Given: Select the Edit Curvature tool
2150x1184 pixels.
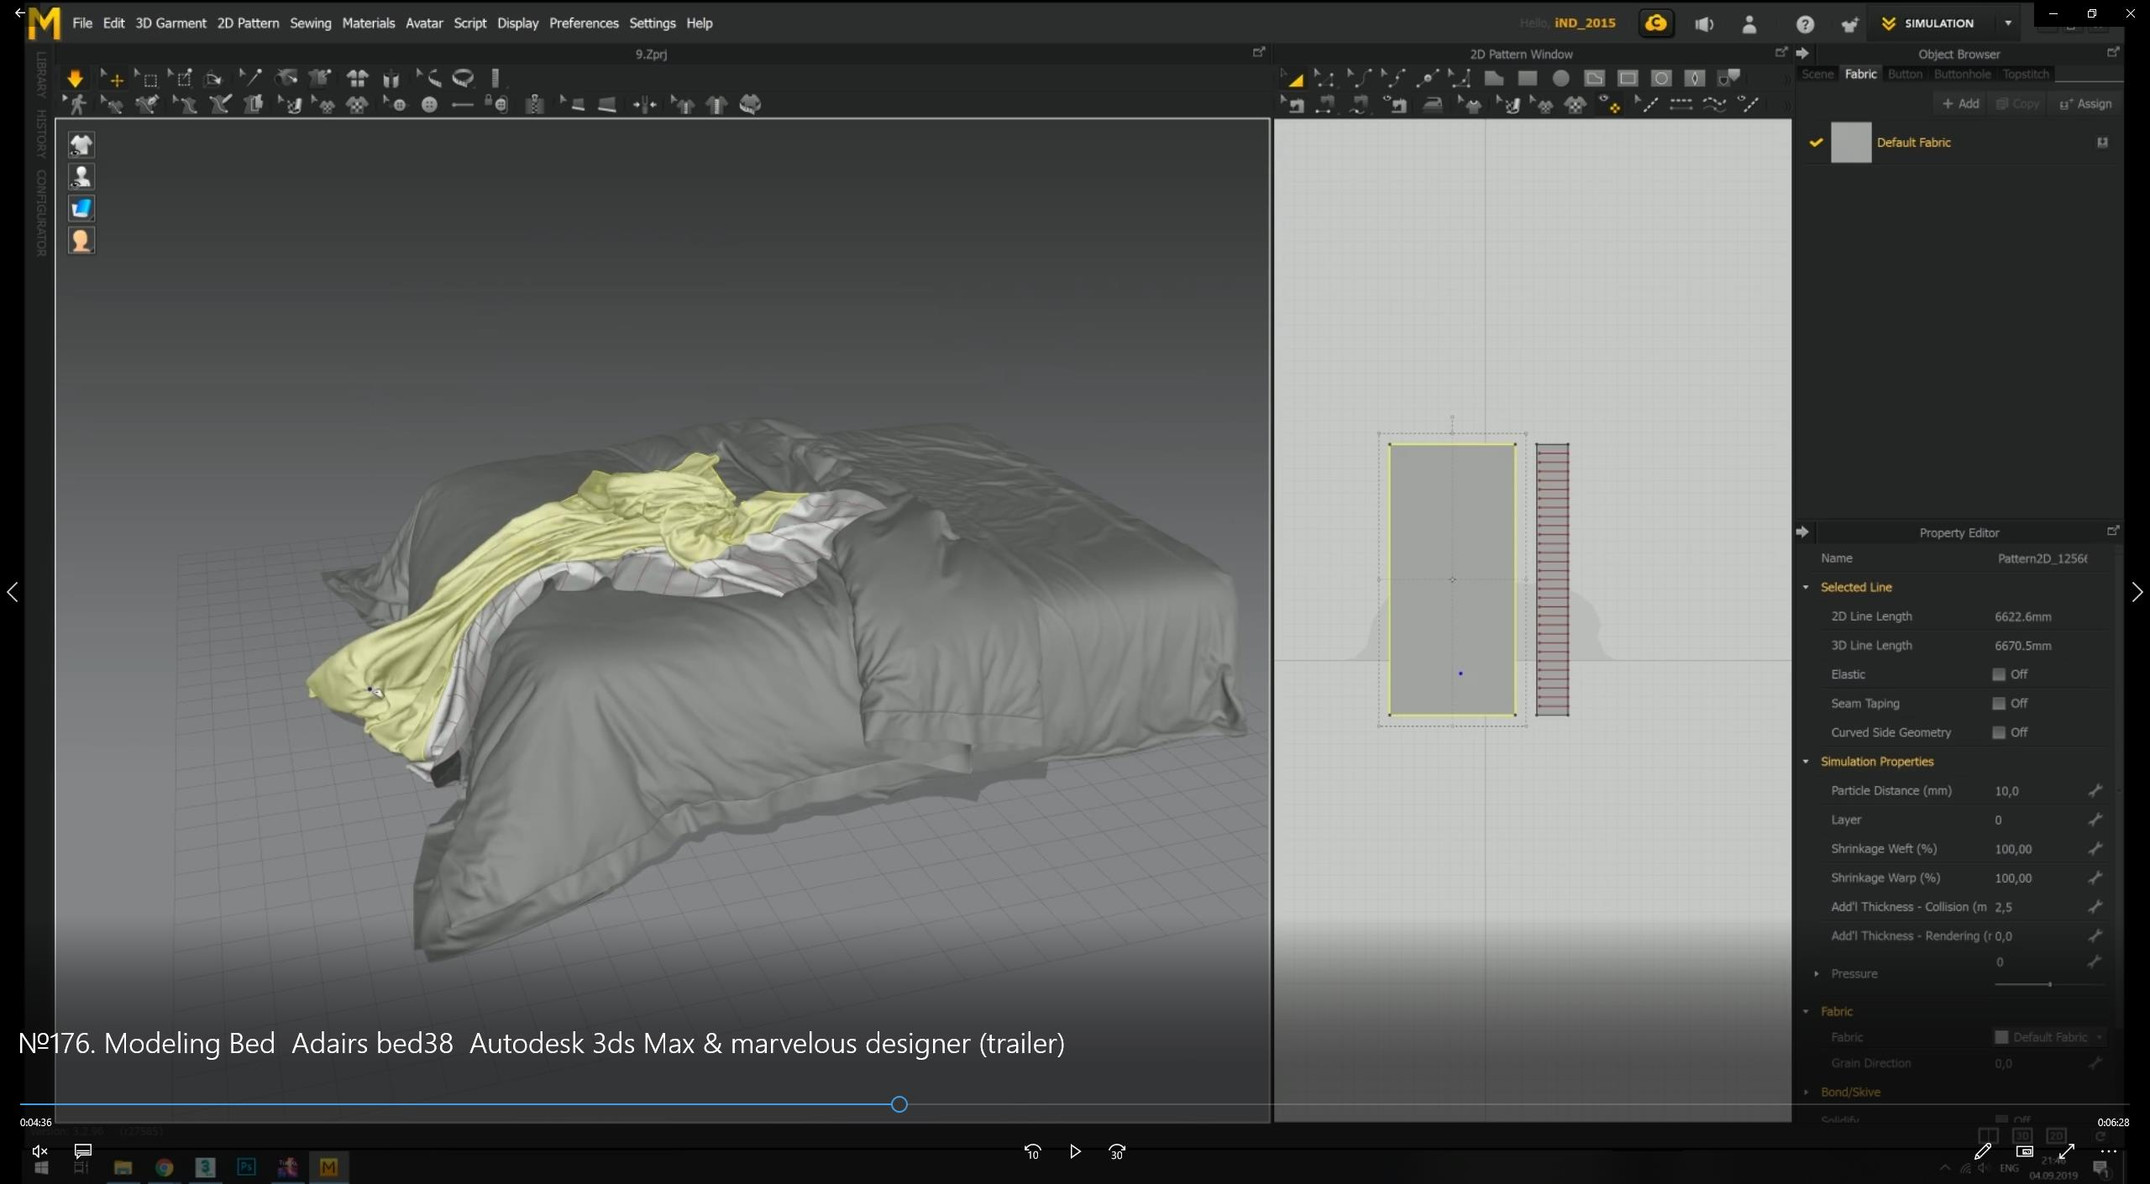Looking at the screenshot, I should pyautogui.click(x=1358, y=78).
